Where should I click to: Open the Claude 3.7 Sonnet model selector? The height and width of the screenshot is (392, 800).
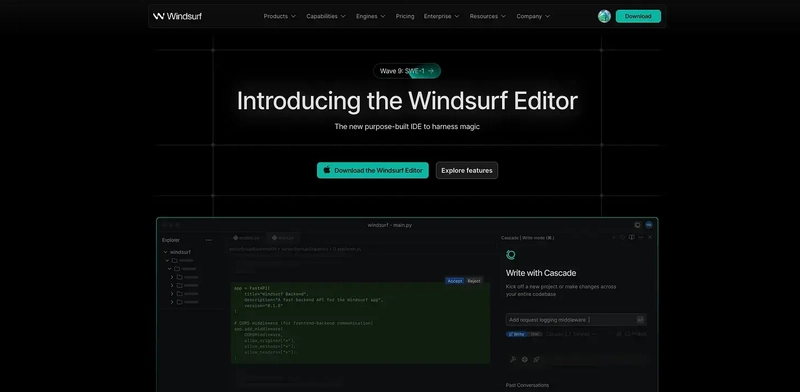[570, 334]
